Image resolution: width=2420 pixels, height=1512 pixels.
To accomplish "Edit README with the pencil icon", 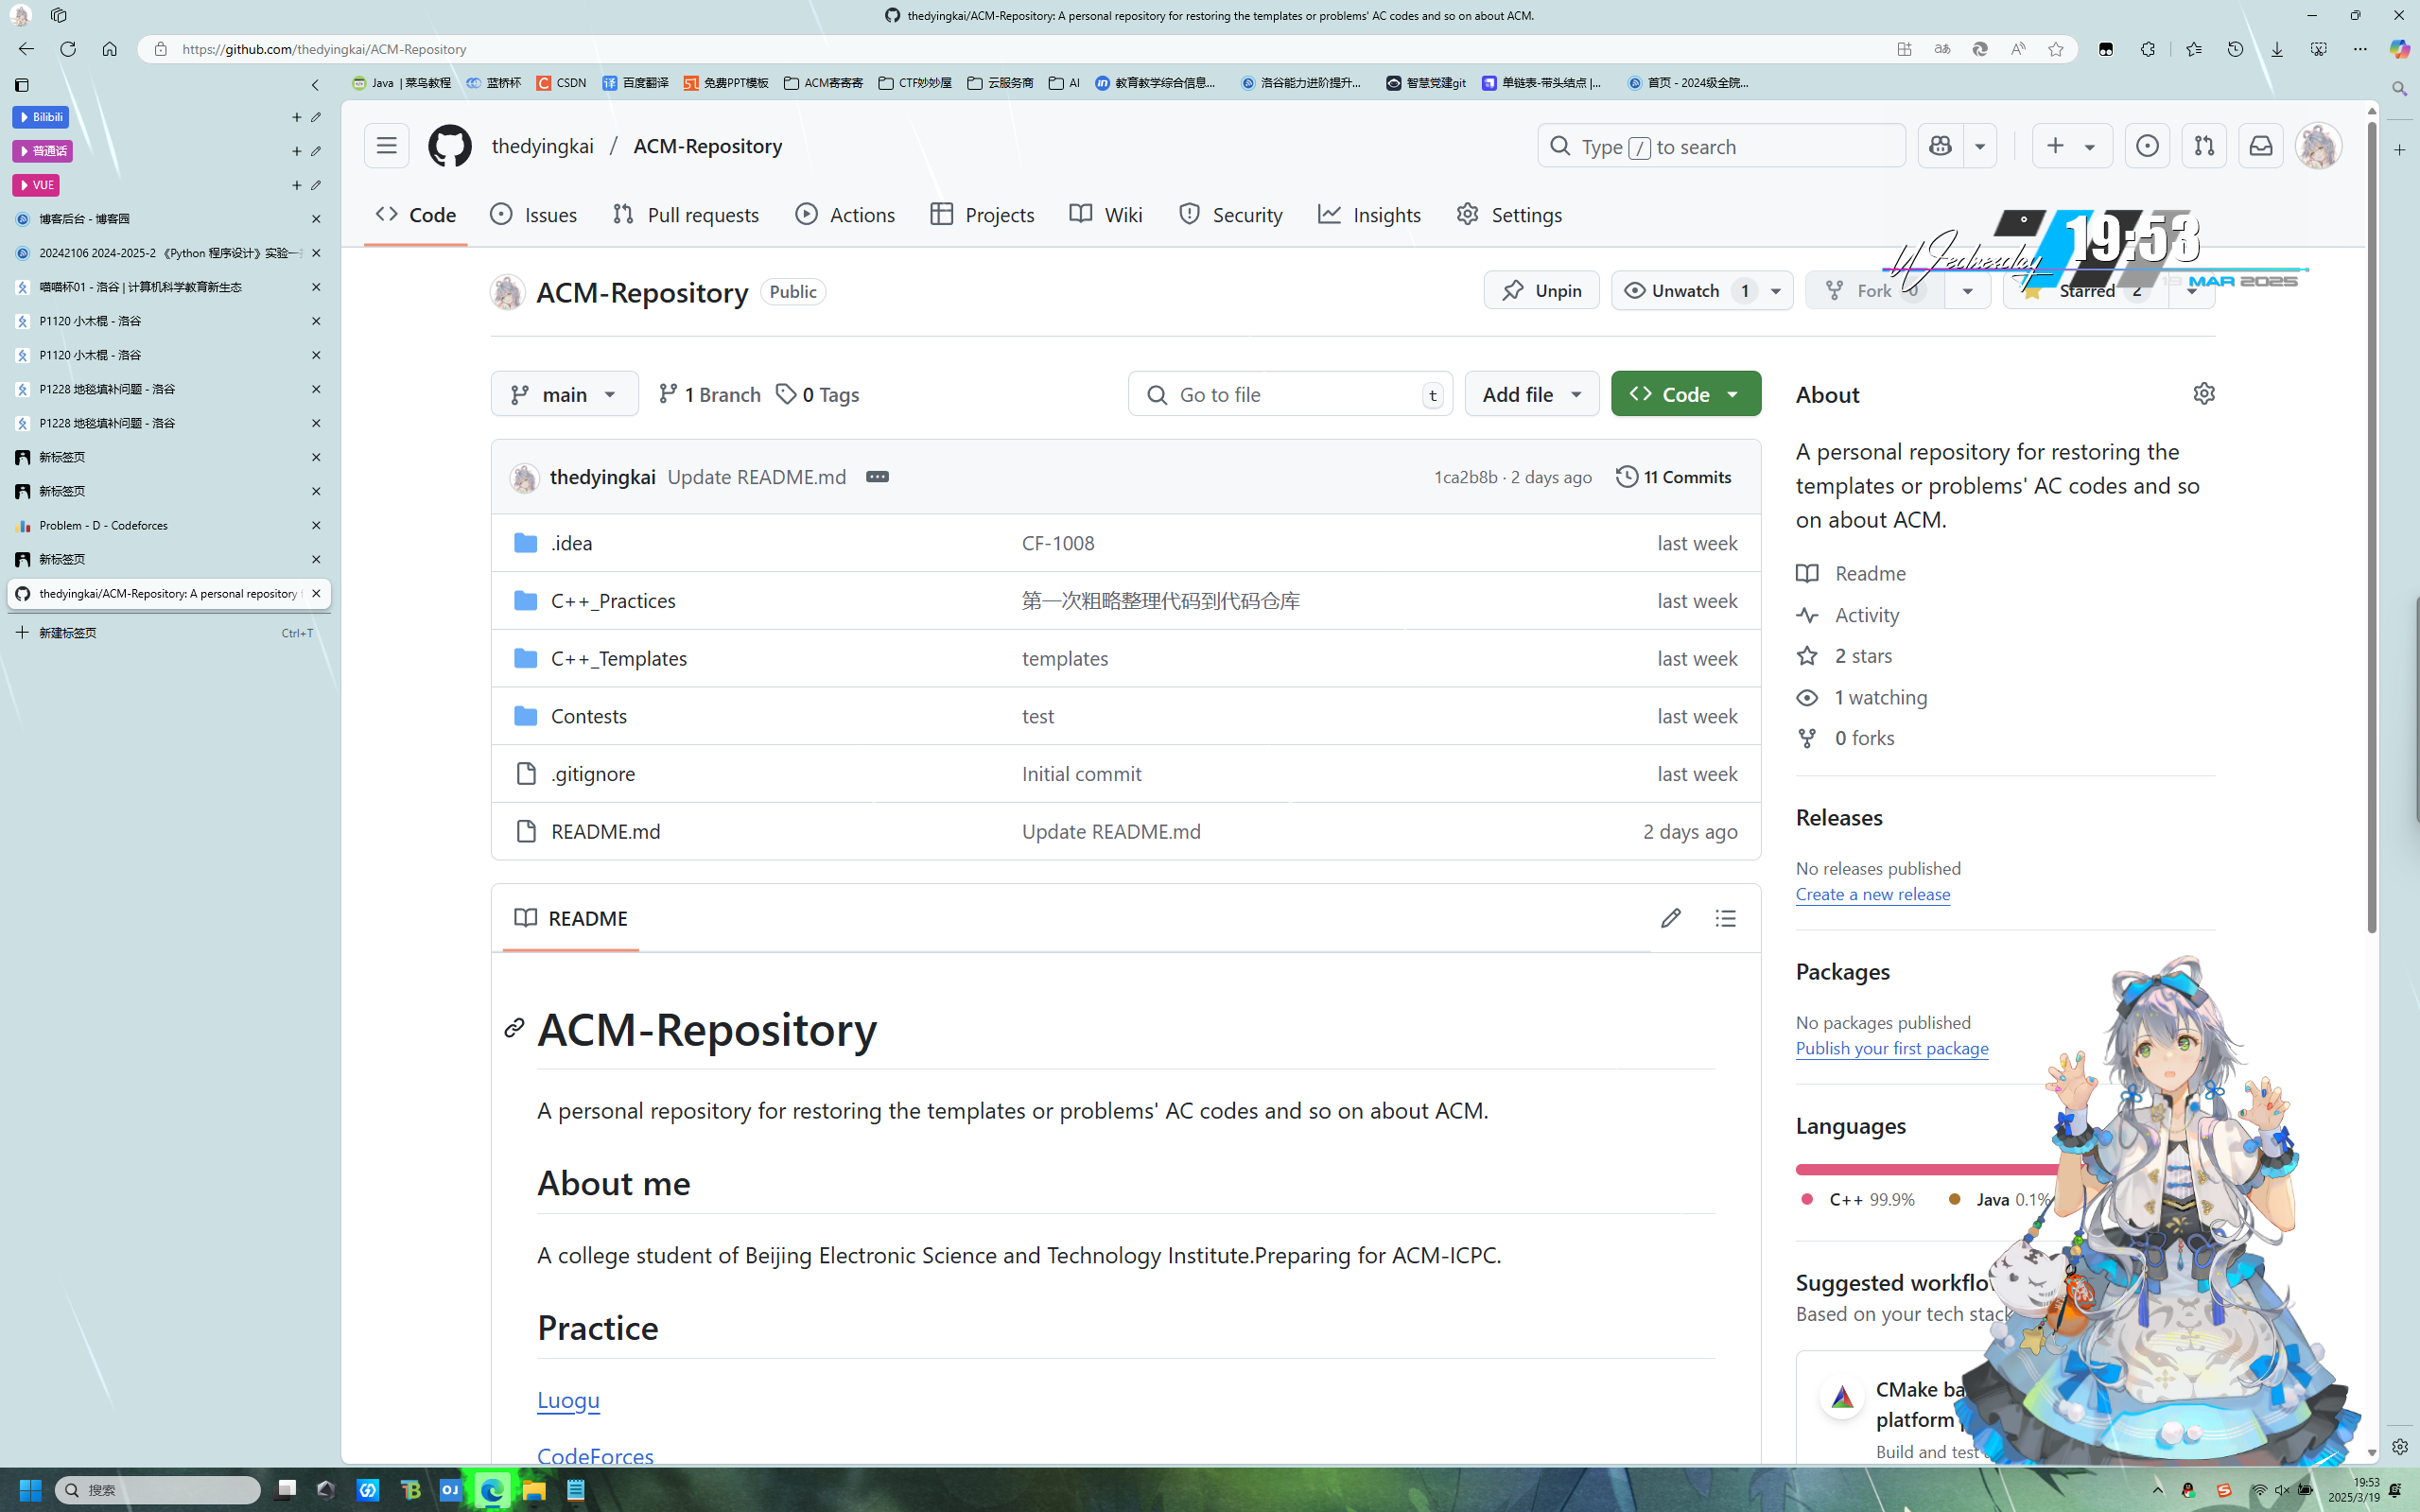I will pyautogui.click(x=1670, y=918).
